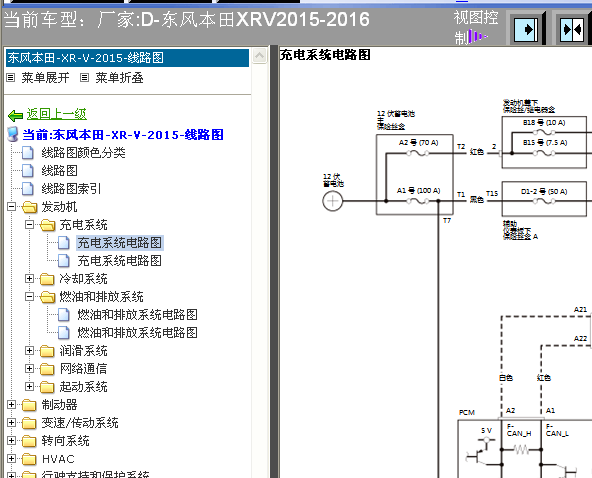Select the 转向系统 folder label
Image resolution: width=592 pixels, height=478 pixels.
click(65, 441)
